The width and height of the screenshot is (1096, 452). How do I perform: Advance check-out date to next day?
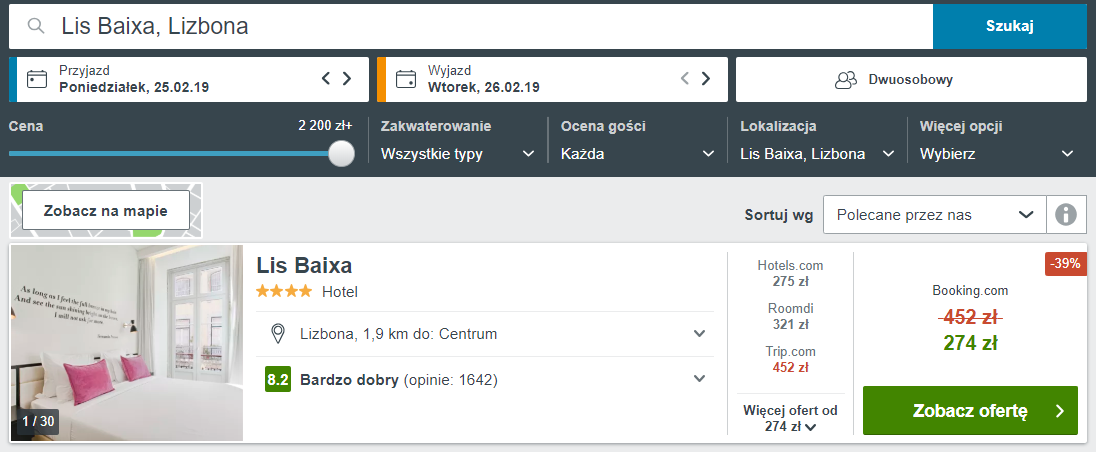coord(706,78)
